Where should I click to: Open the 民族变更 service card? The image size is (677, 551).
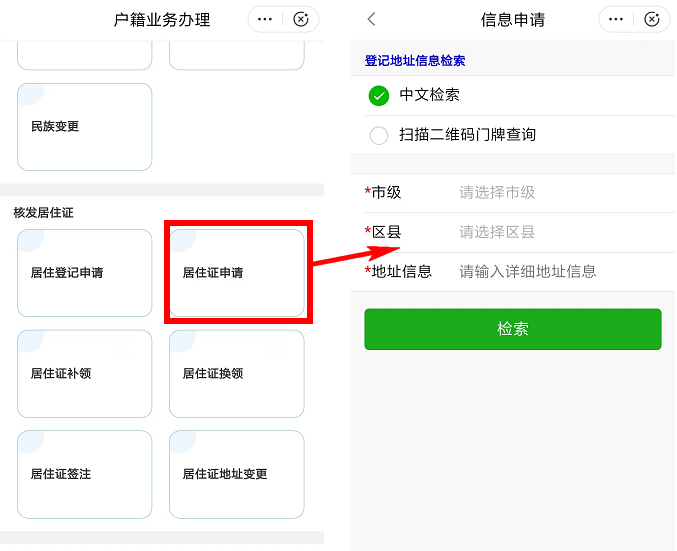click(85, 127)
